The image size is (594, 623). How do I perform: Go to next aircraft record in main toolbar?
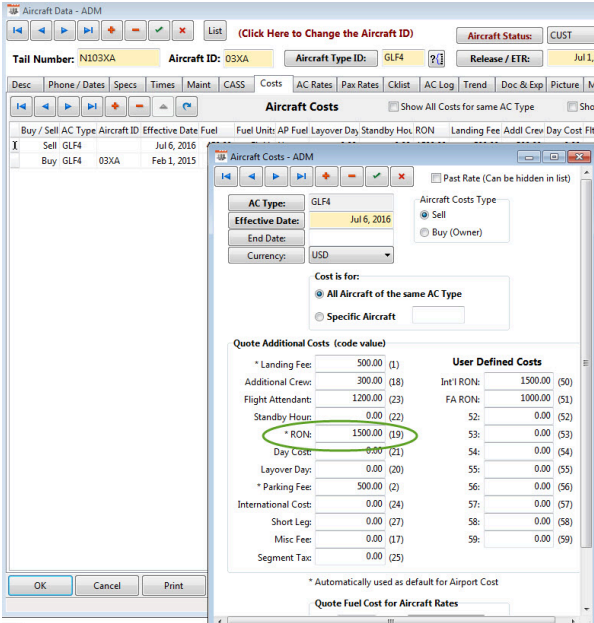coord(64,31)
